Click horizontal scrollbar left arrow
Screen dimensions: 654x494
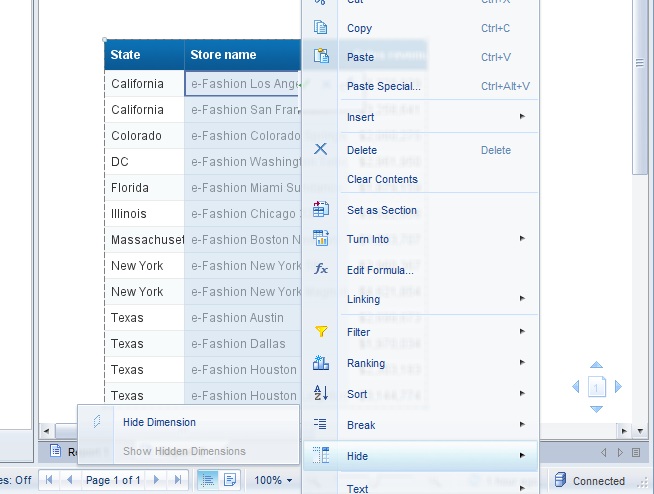pos(46,431)
